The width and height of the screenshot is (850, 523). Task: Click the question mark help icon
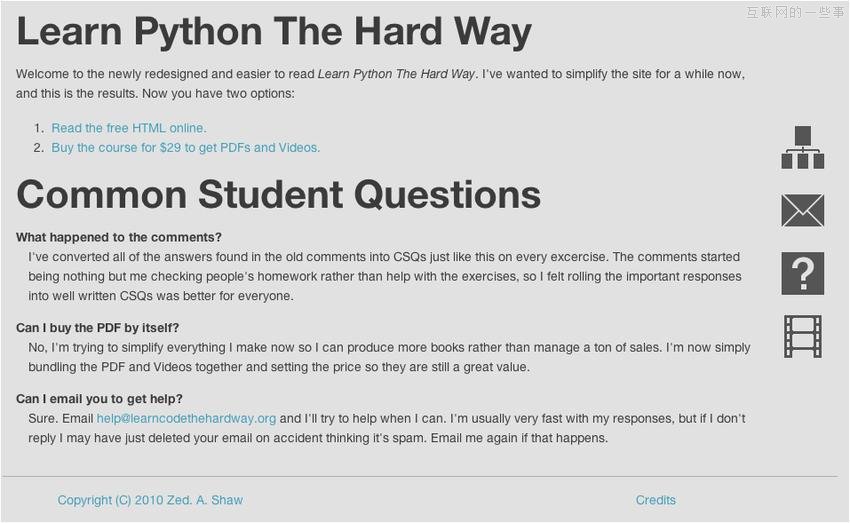coord(802,273)
